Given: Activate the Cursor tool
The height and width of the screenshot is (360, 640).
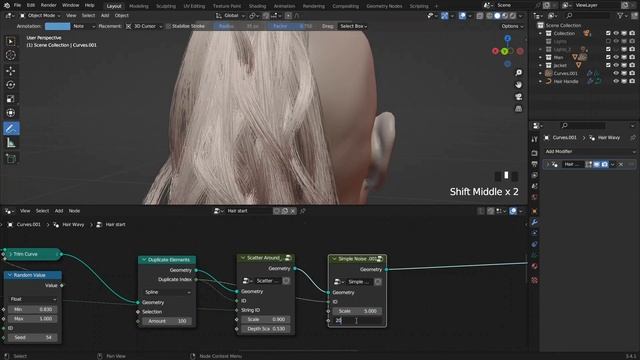Looking at the screenshot, I should 11,55.
